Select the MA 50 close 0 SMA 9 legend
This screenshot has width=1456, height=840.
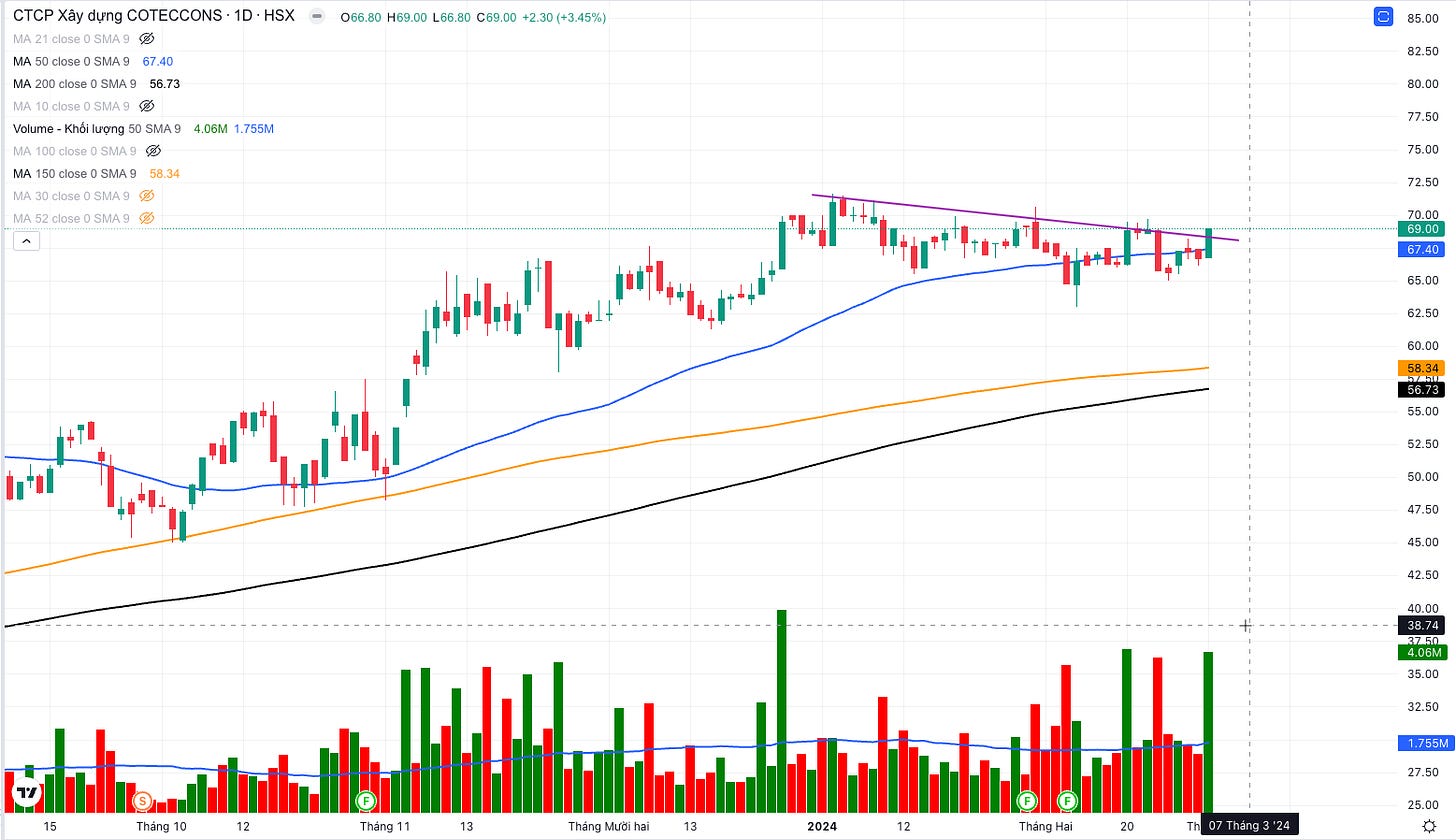tap(75, 62)
